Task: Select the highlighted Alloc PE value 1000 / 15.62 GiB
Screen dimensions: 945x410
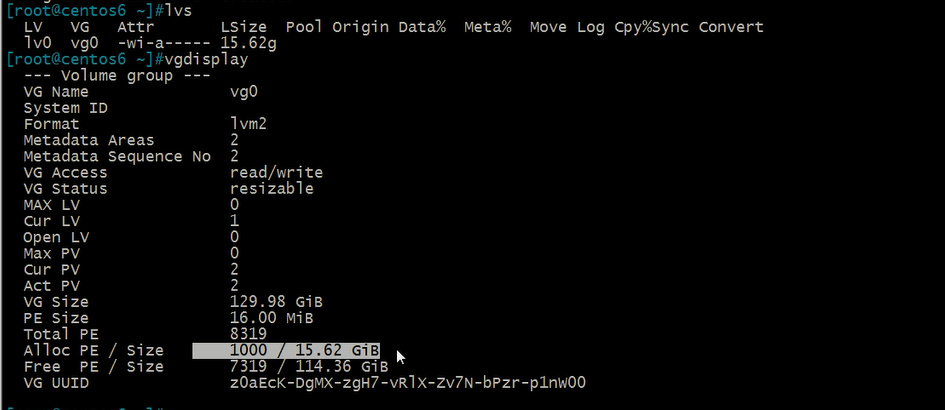Action: [x=304, y=350]
